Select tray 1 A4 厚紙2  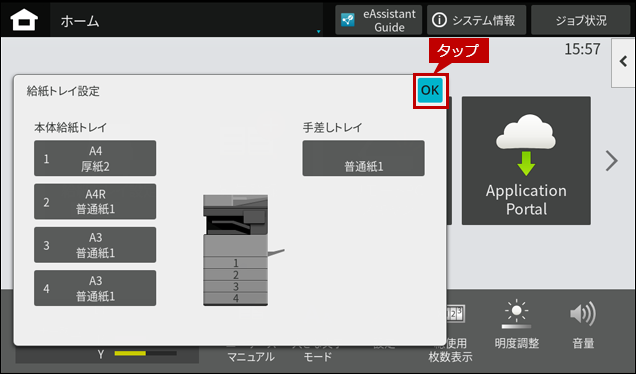95,158
